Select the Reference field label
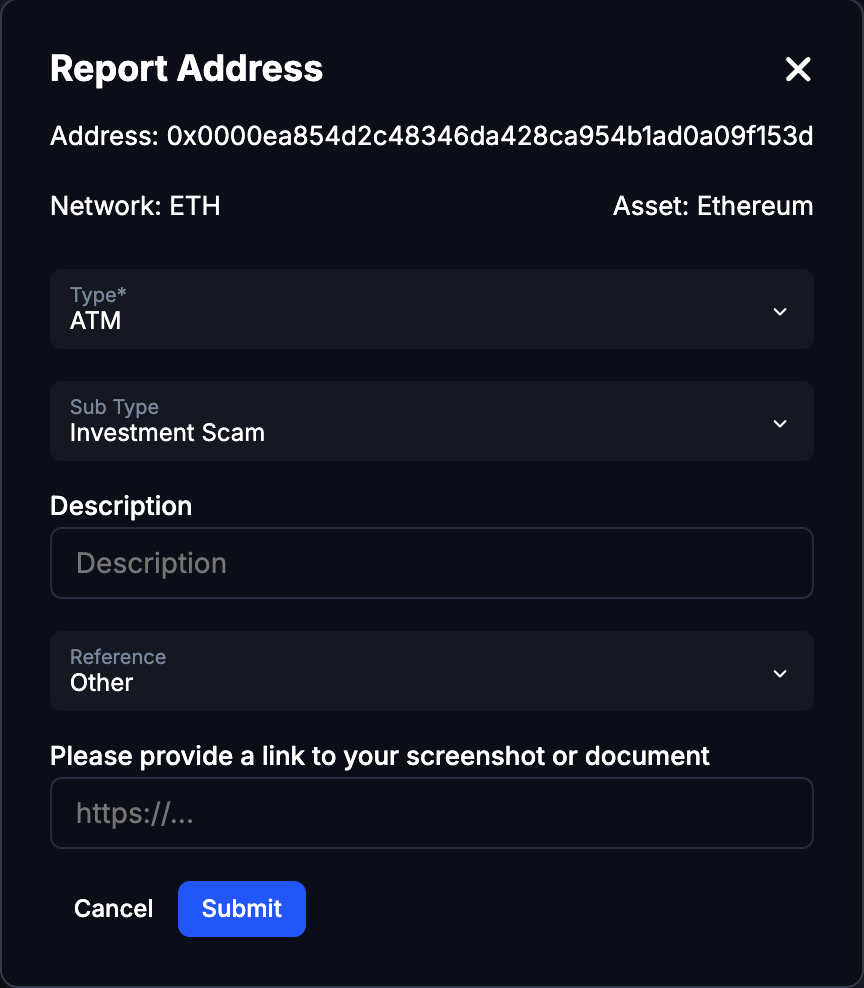 point(117,656)
